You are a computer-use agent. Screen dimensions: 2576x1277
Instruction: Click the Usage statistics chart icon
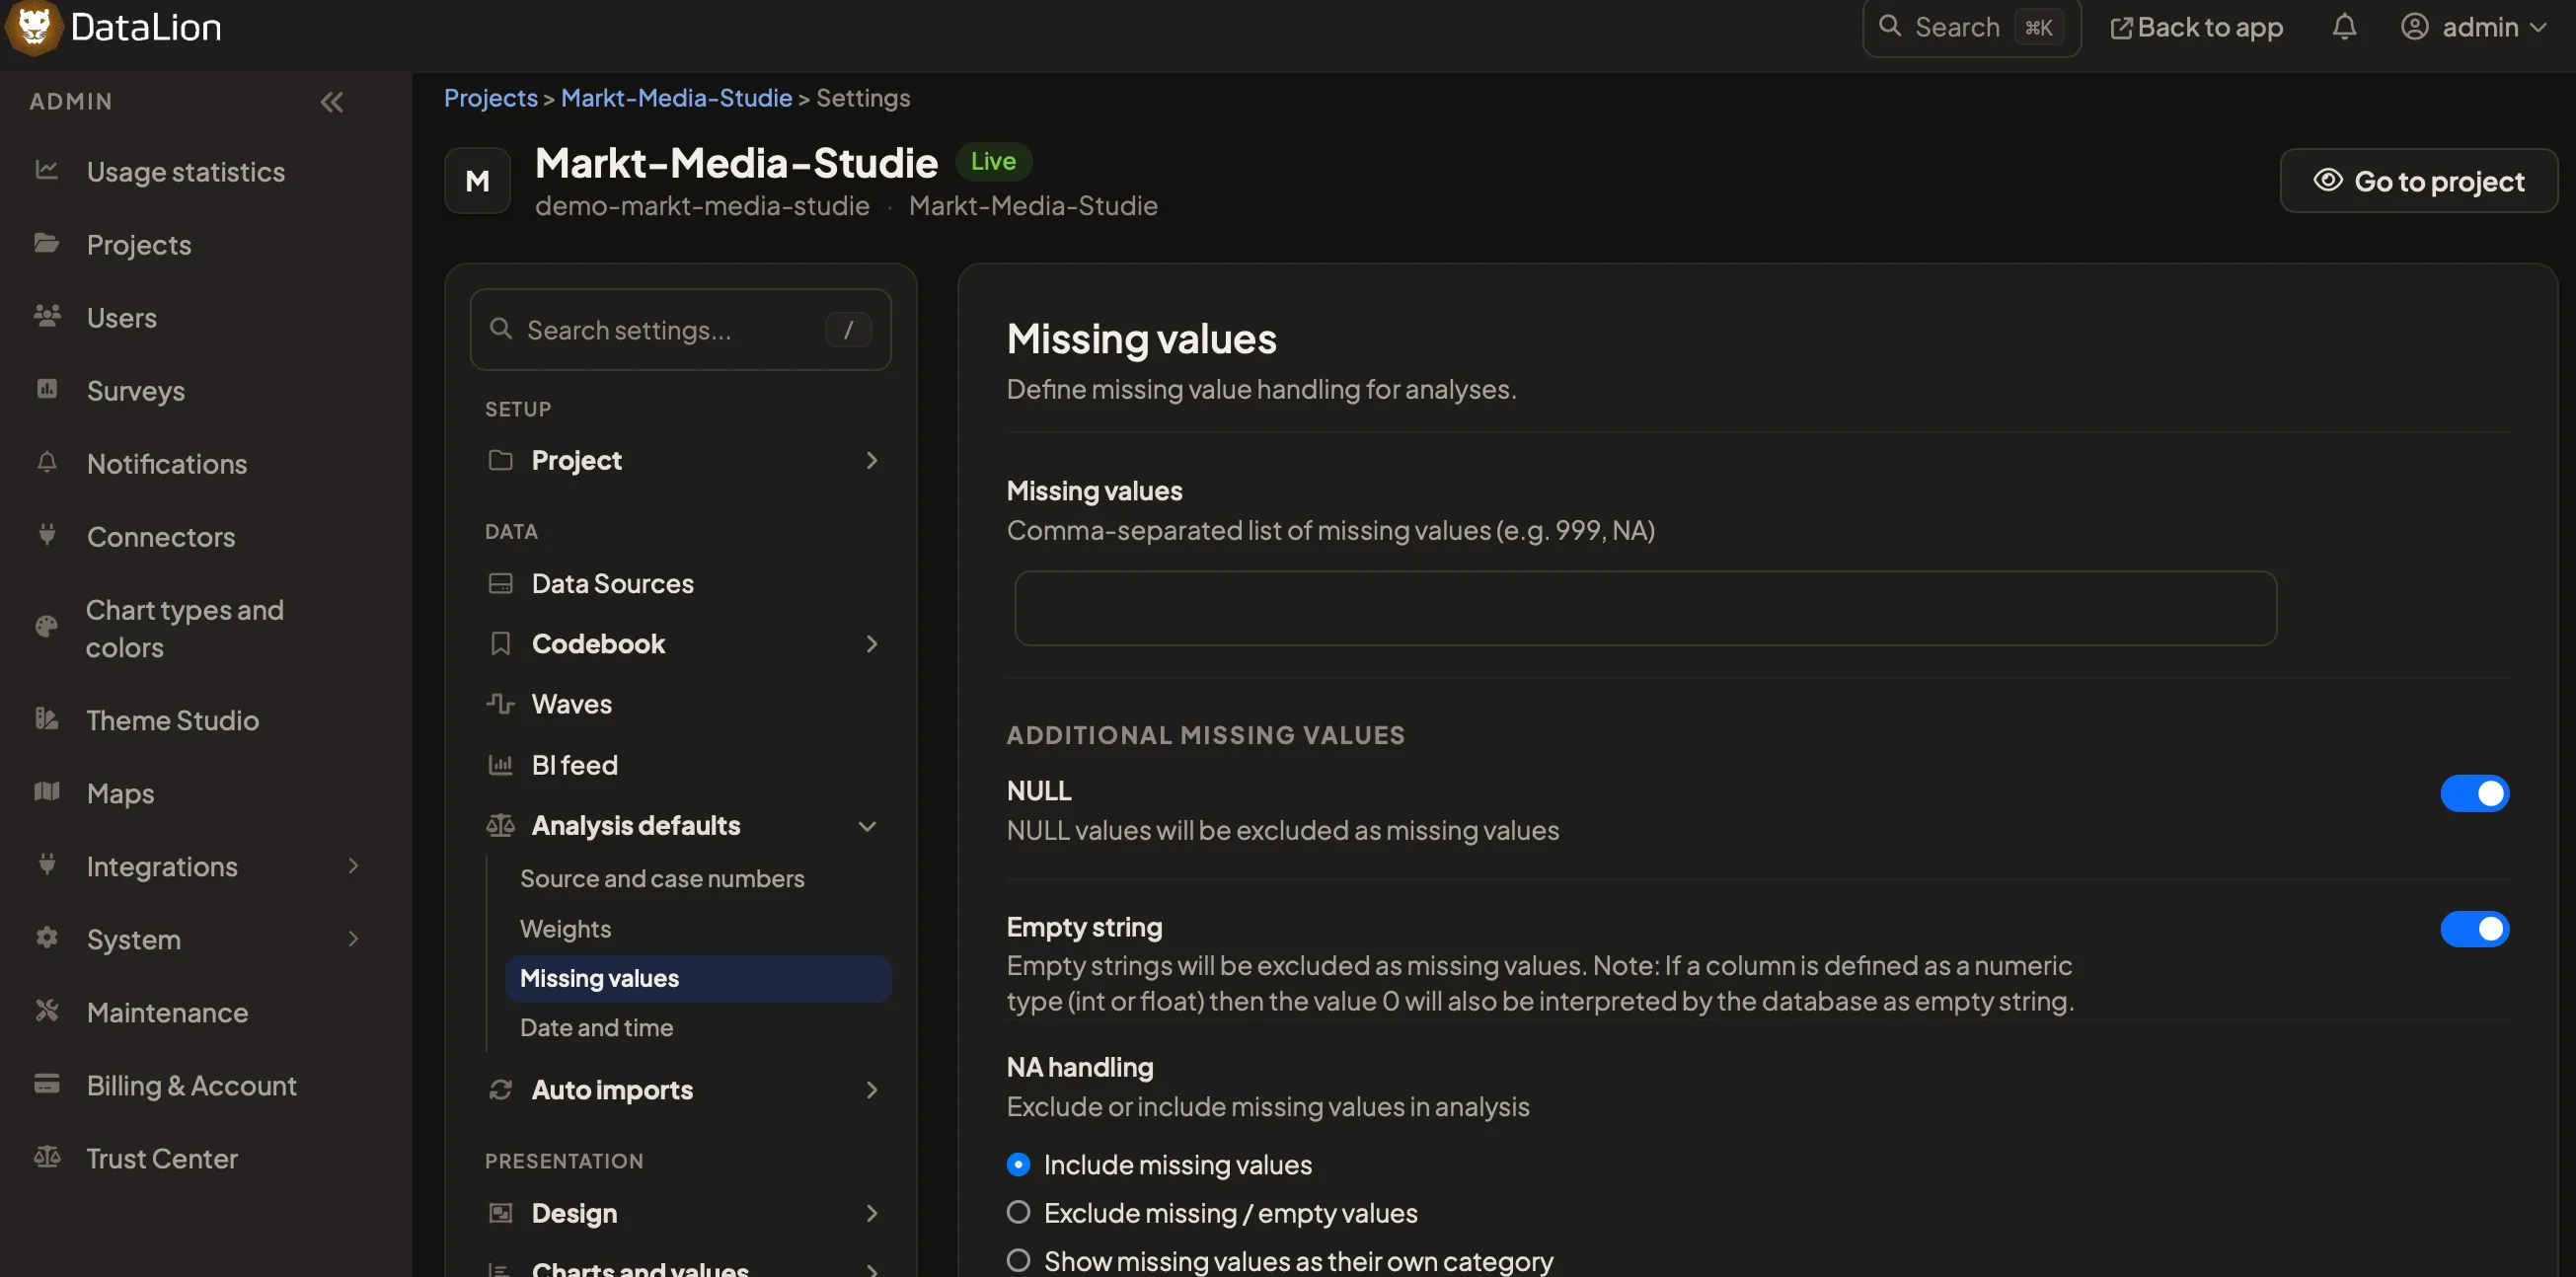46,171
